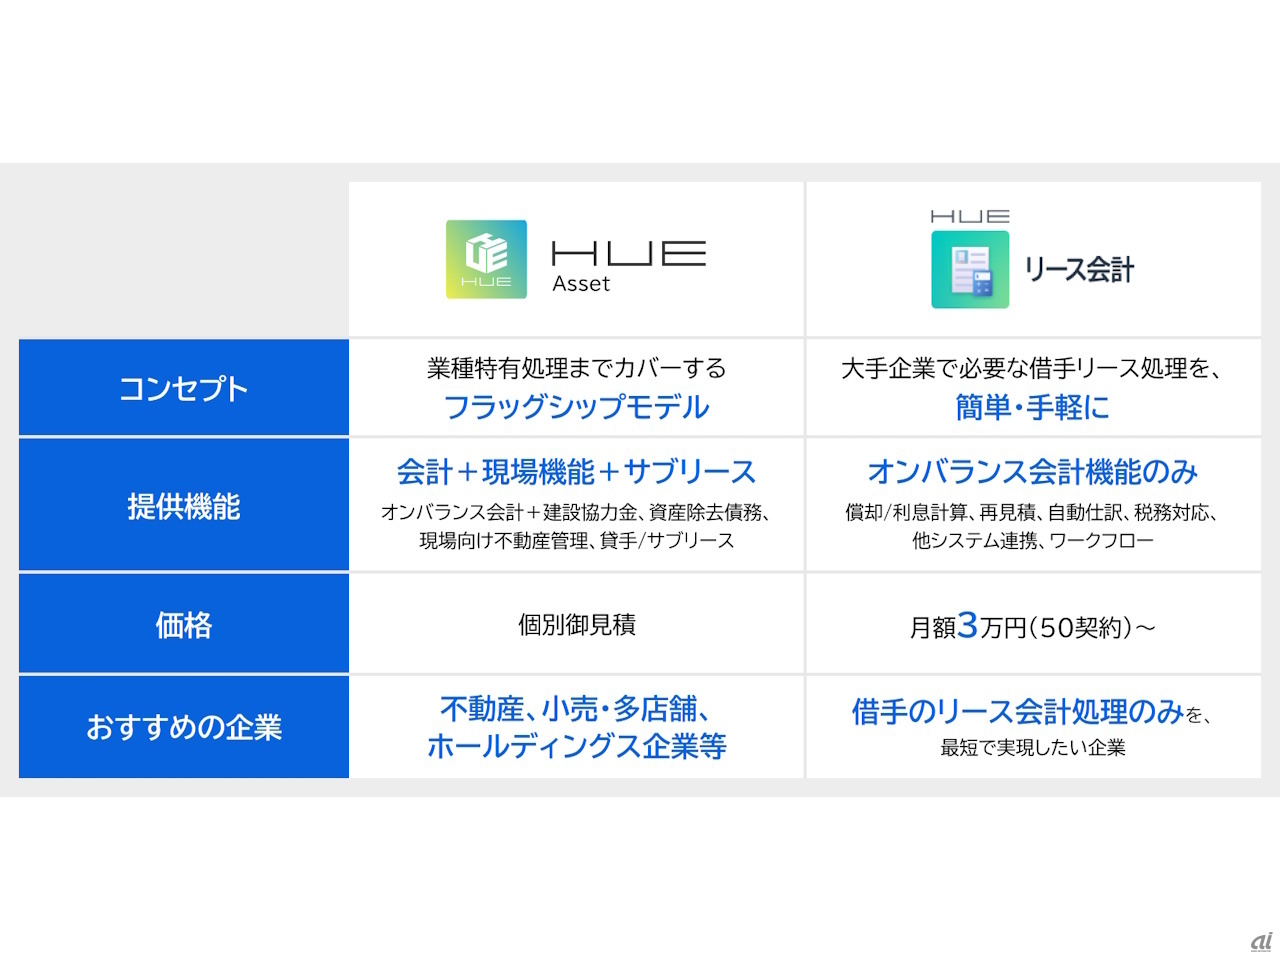Image resolution: width=1280 pixels, height=960 pixels.
Task: Select the コンセプト row header
Action: (184, 388)
